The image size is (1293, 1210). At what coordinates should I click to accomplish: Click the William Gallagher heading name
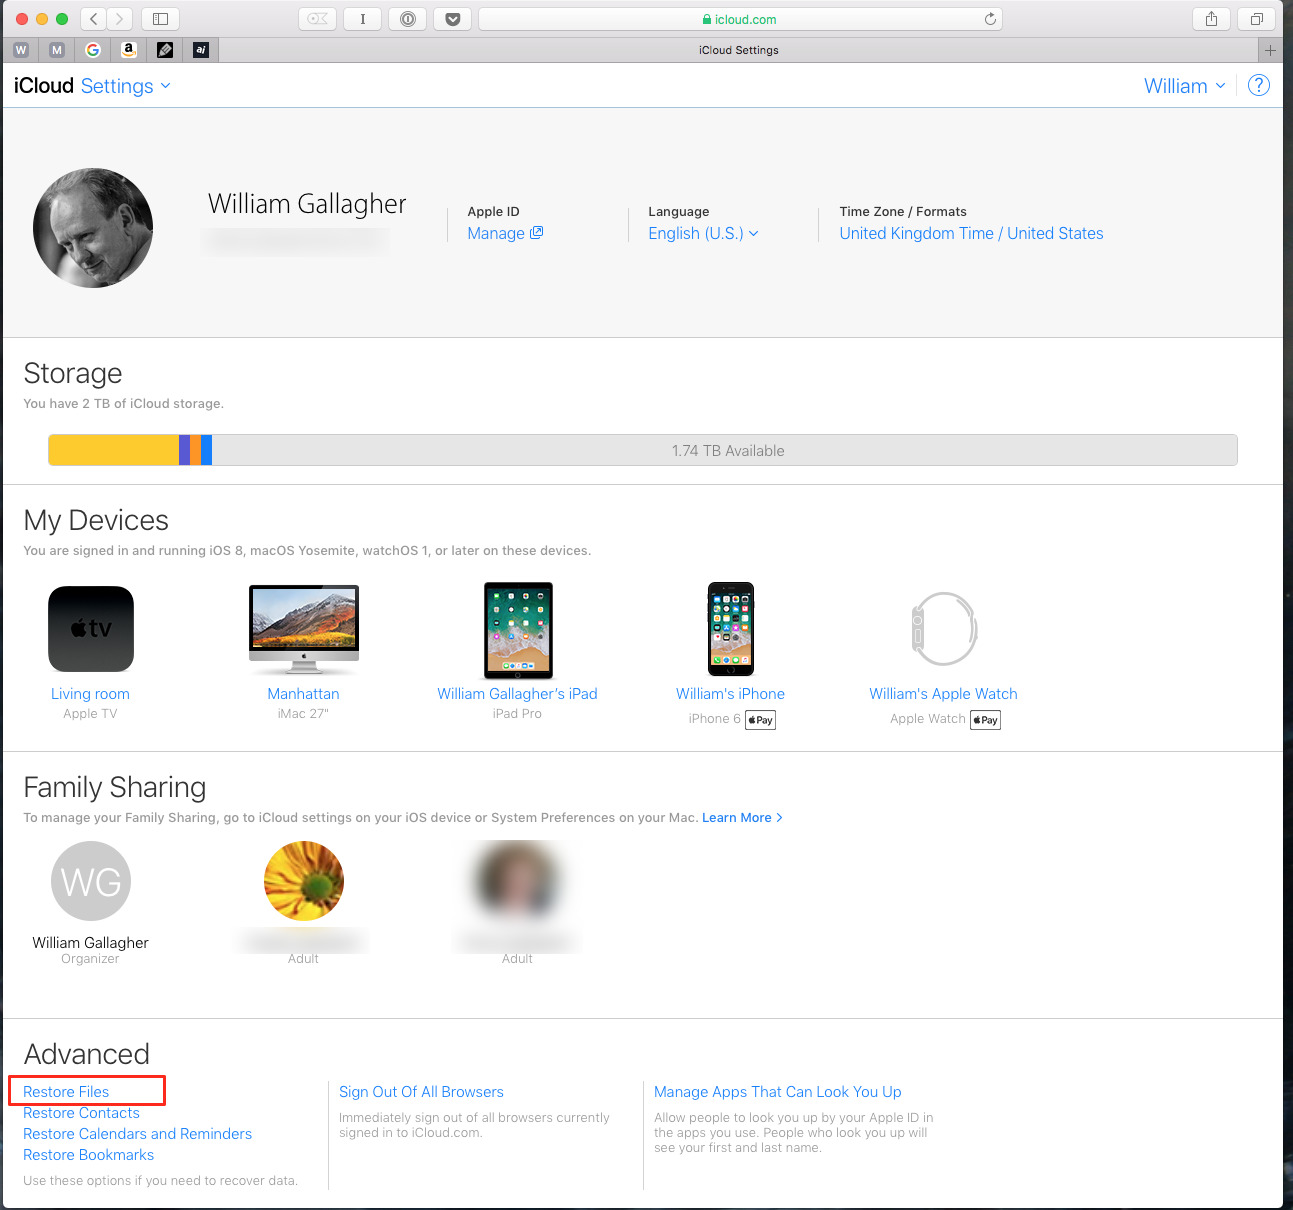(x=307, y=204)
